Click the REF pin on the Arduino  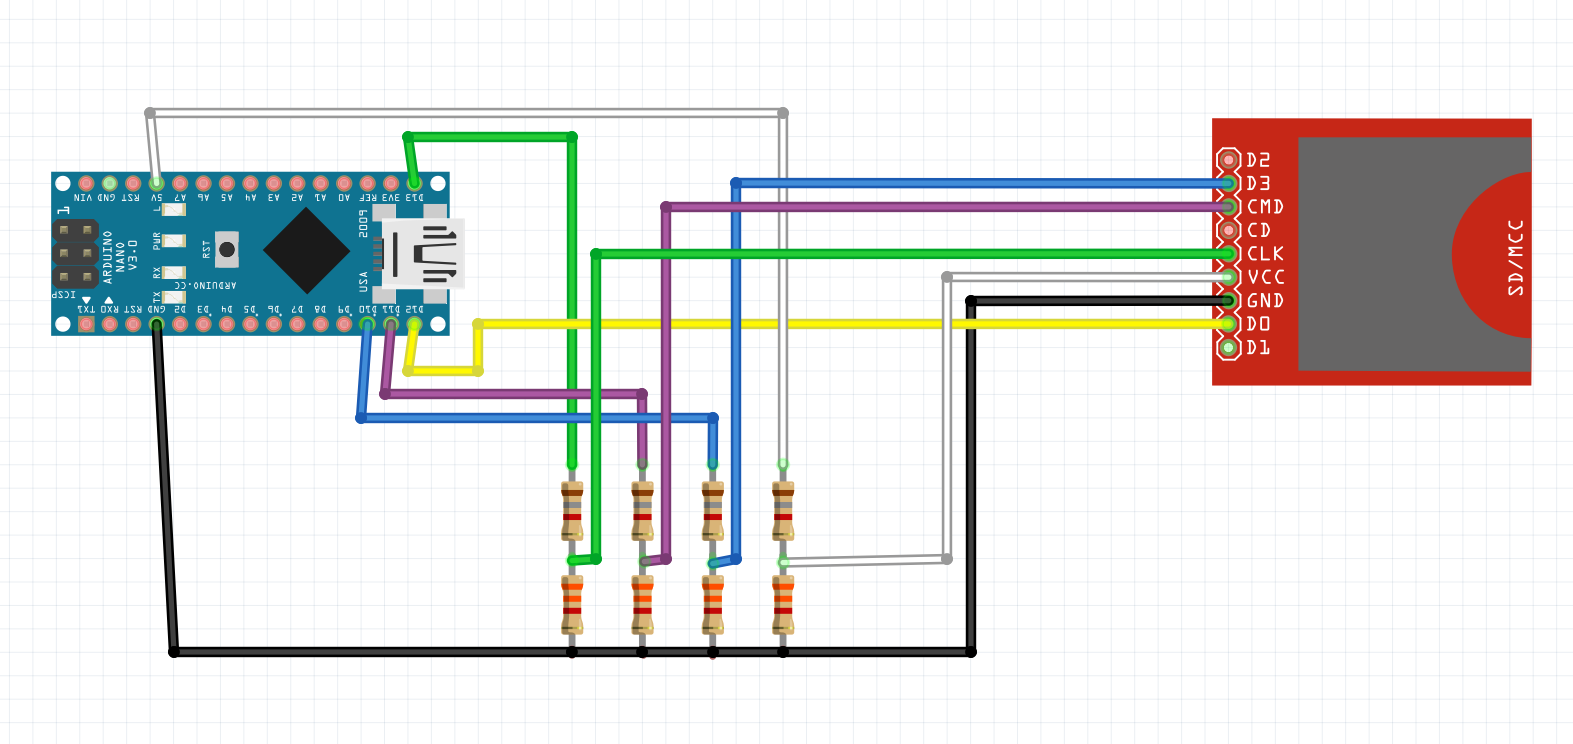pos(367,183)
